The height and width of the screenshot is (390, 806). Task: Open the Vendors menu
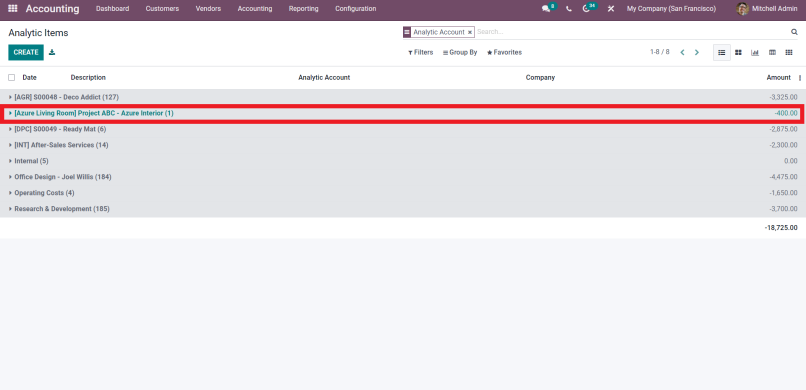pos(208,9)
